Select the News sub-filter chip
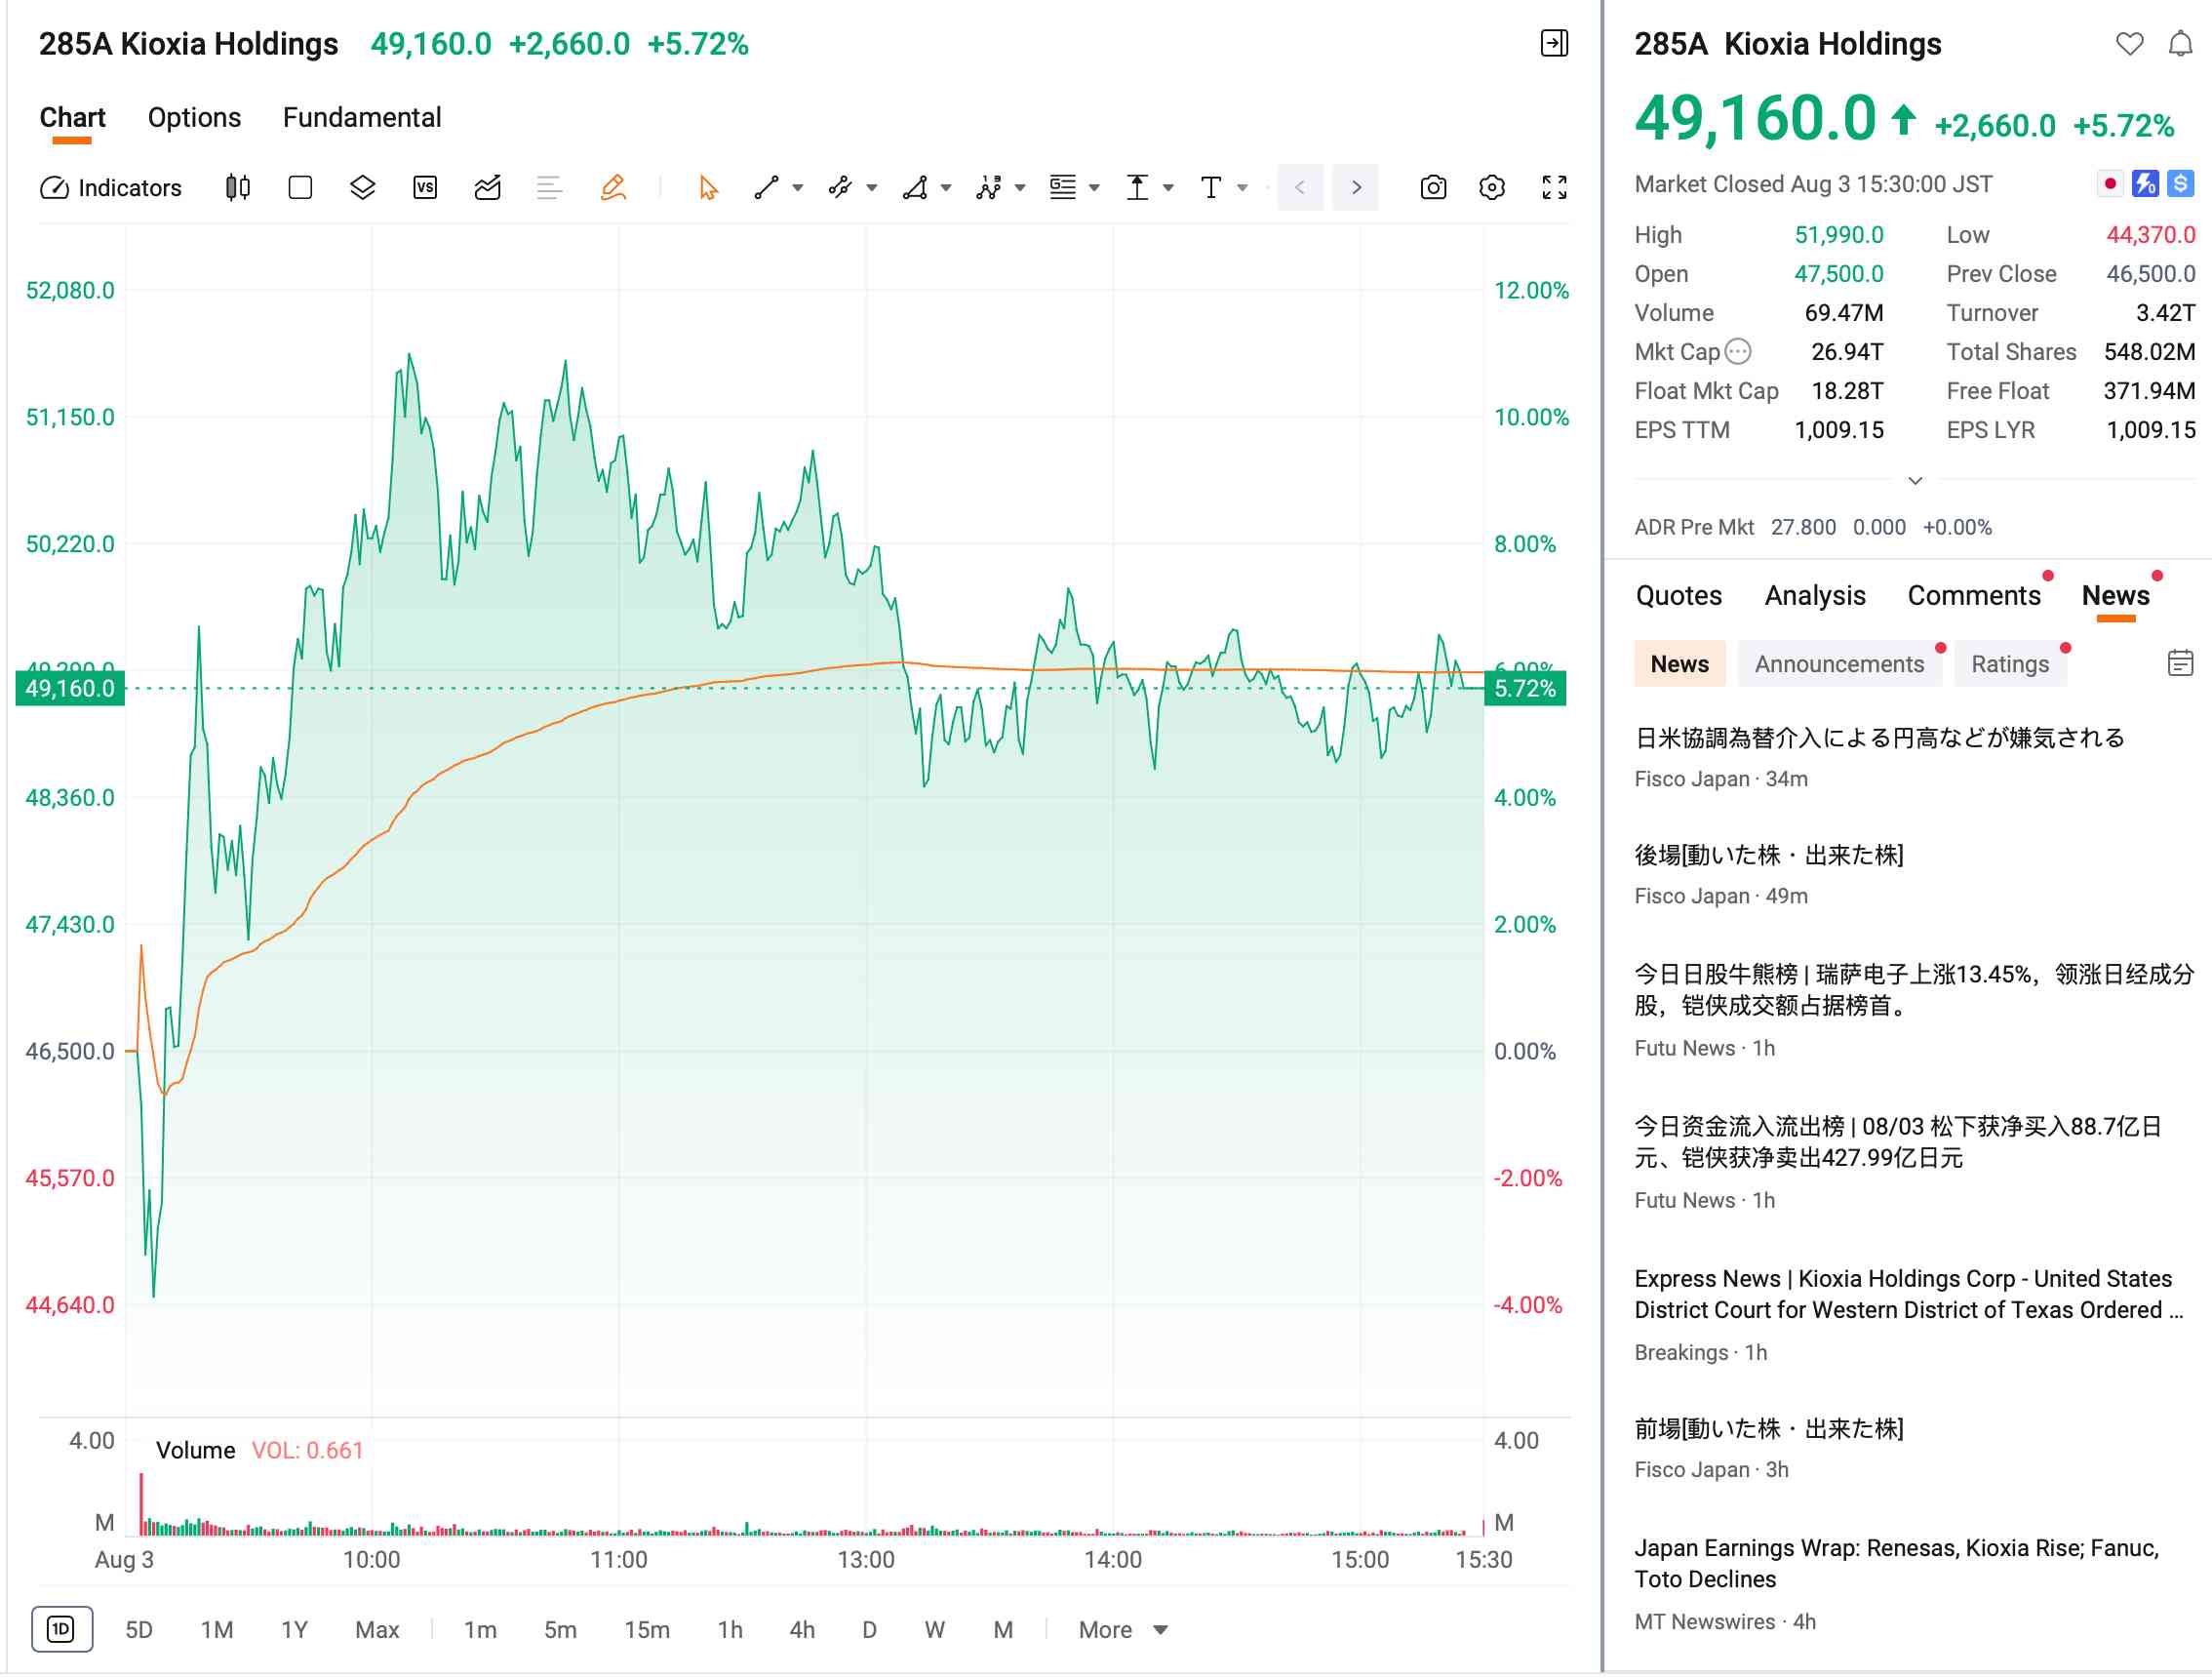Viewport: 2212px width, 1678px height. pyautogui.click(x=1680, y=664)
